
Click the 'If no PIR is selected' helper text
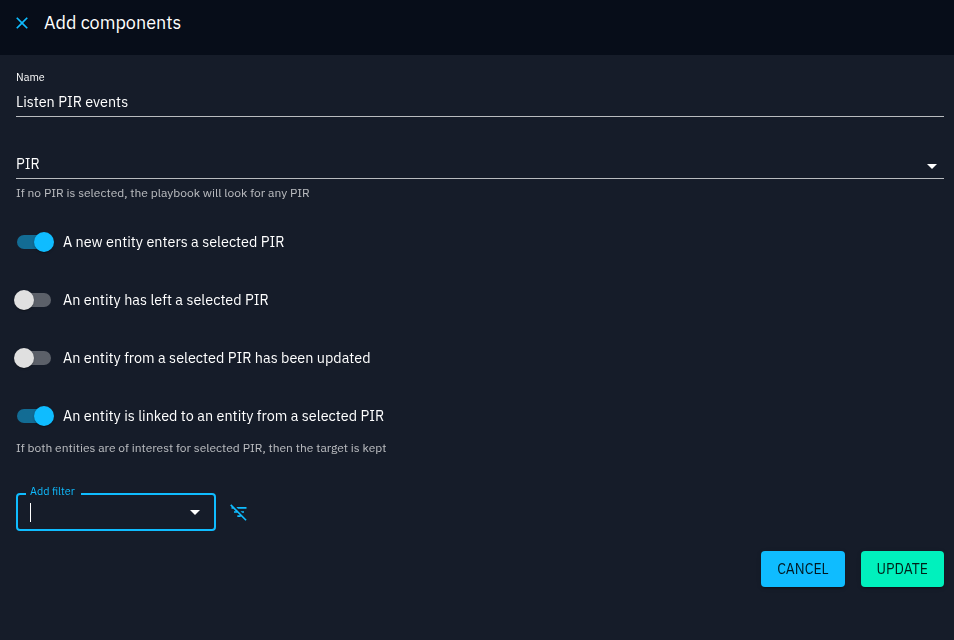(162, 193)
